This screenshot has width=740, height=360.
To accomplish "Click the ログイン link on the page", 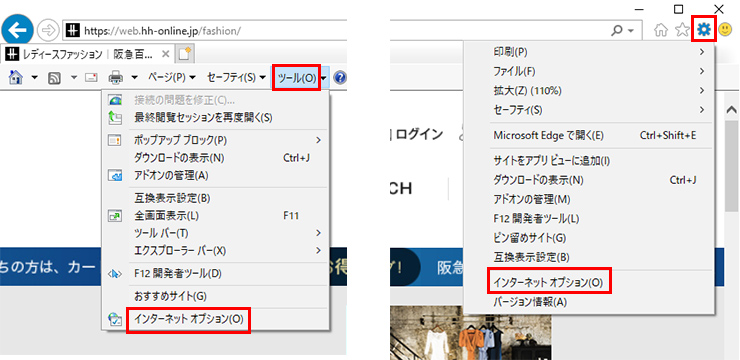I will (x=419, y=134).
